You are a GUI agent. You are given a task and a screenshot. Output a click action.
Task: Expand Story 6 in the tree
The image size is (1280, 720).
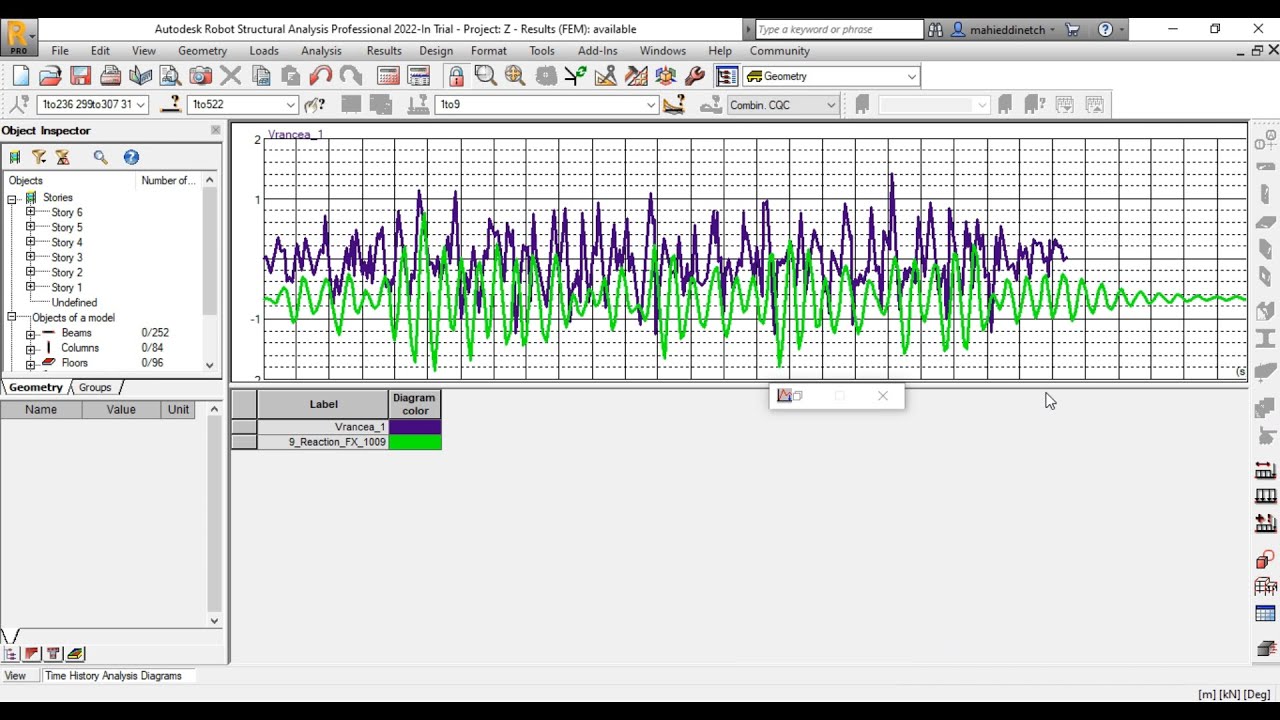(x=30, y=212)
